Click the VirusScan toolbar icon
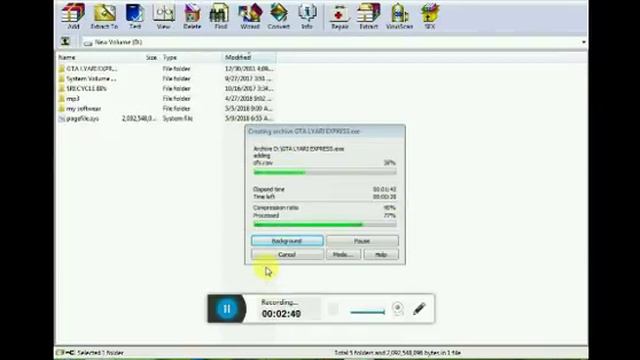The image size is (640, 360). (400, 16)
